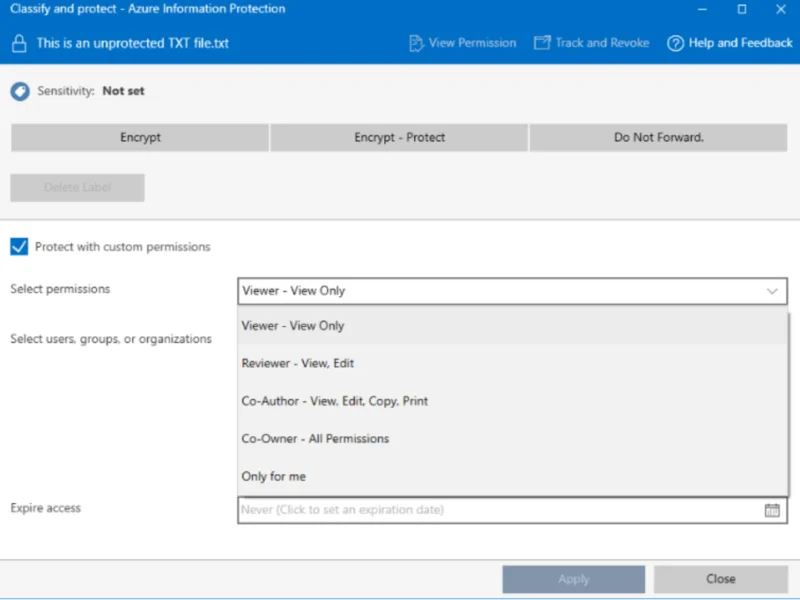800x600 pixels.
Task: Click the Track and Revoke icon
Action: 542,43
